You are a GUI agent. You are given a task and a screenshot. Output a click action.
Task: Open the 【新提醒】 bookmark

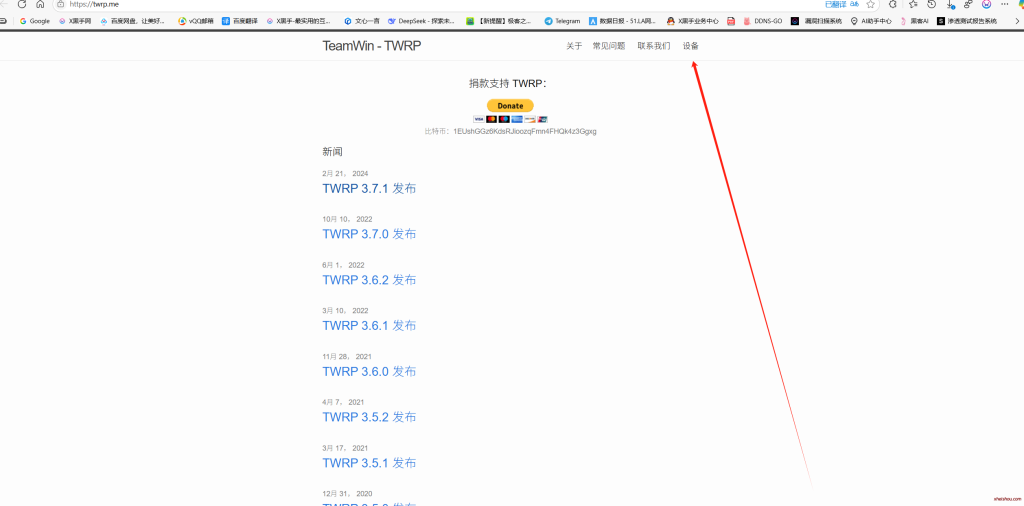[x=499, y=21]
